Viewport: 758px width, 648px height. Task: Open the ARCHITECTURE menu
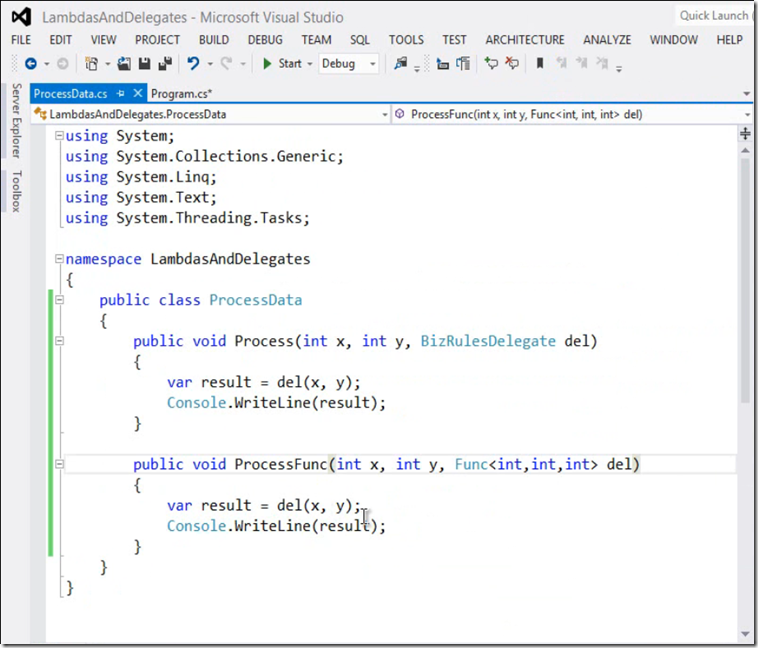pos(525,40)
